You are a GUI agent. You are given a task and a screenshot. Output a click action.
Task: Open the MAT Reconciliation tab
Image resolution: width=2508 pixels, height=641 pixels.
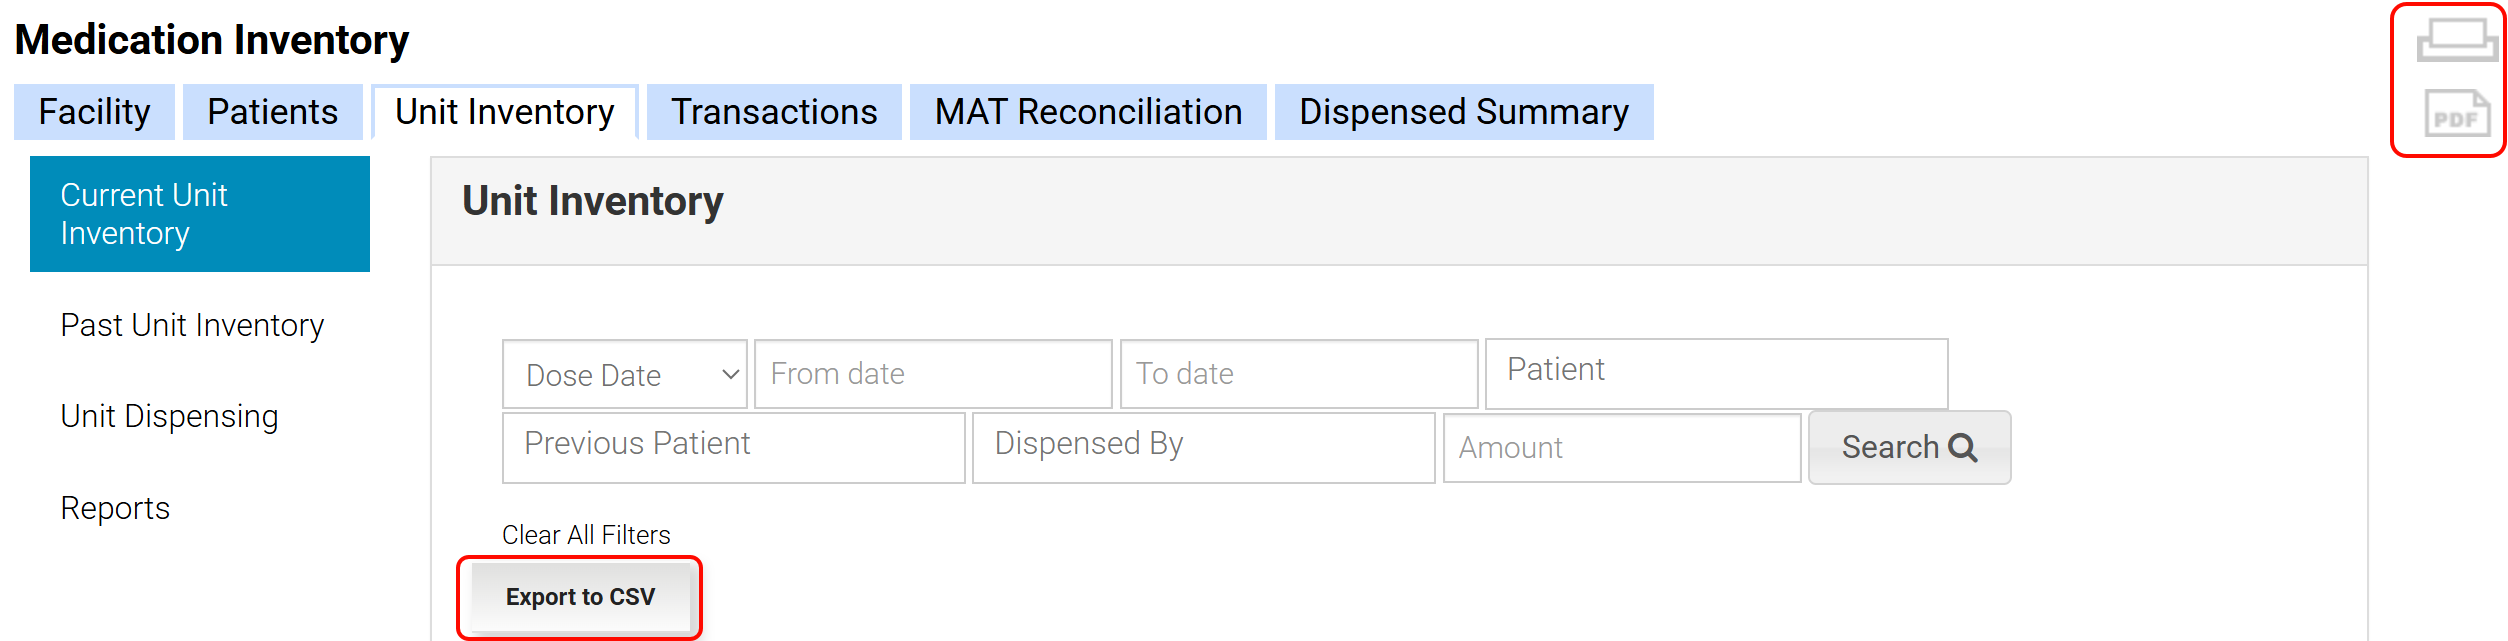click(1088, 112)
